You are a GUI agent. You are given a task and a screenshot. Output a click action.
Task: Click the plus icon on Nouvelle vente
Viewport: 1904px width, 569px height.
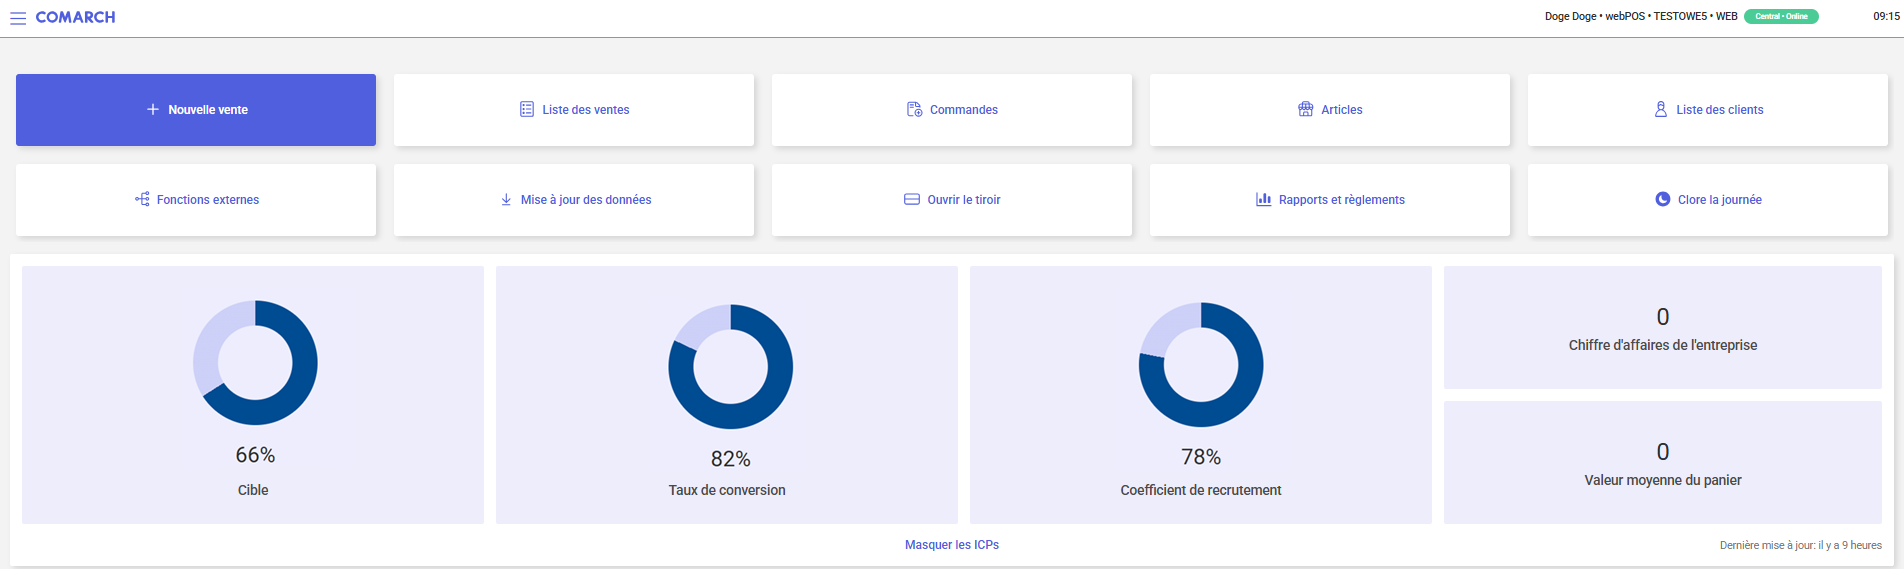click(153, 109)
